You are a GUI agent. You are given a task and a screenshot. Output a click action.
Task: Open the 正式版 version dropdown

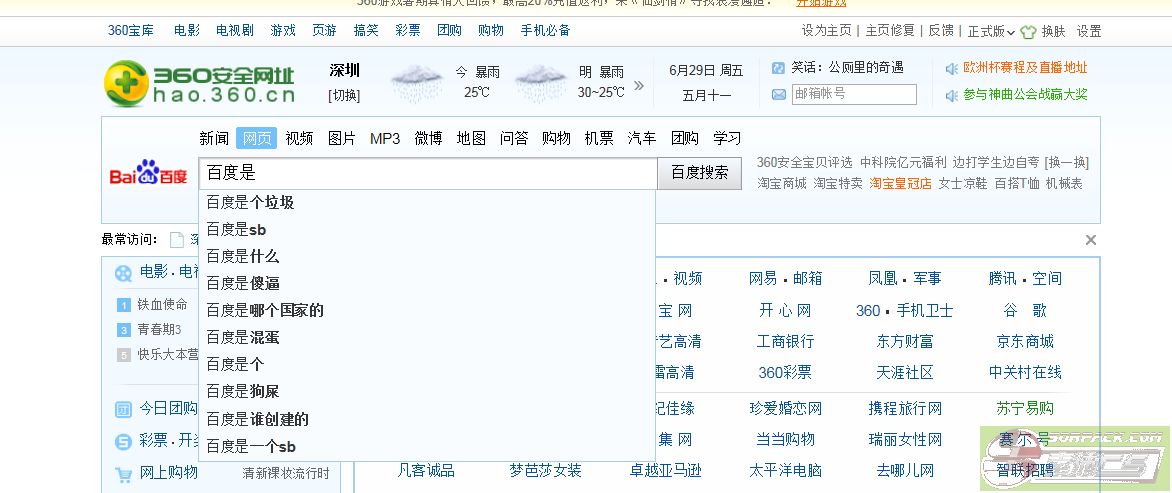point(991,31)
